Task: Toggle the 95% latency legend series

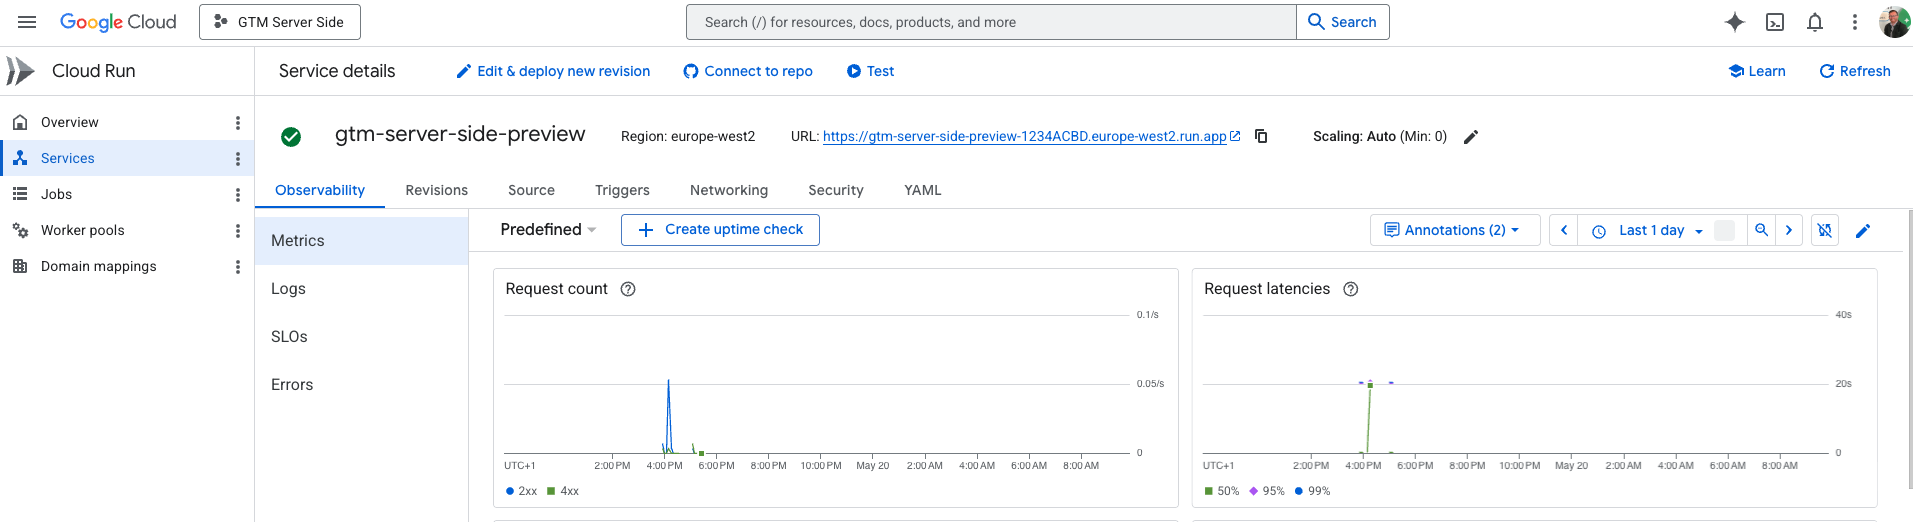Action: 1267,491
